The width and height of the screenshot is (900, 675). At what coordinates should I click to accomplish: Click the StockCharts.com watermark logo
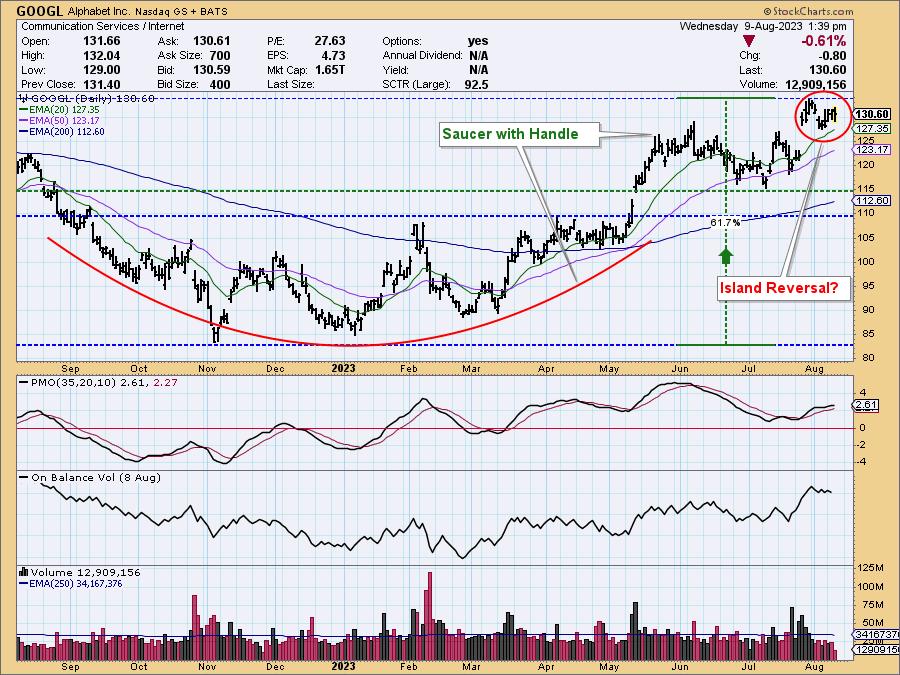click(x=807, y=11)
